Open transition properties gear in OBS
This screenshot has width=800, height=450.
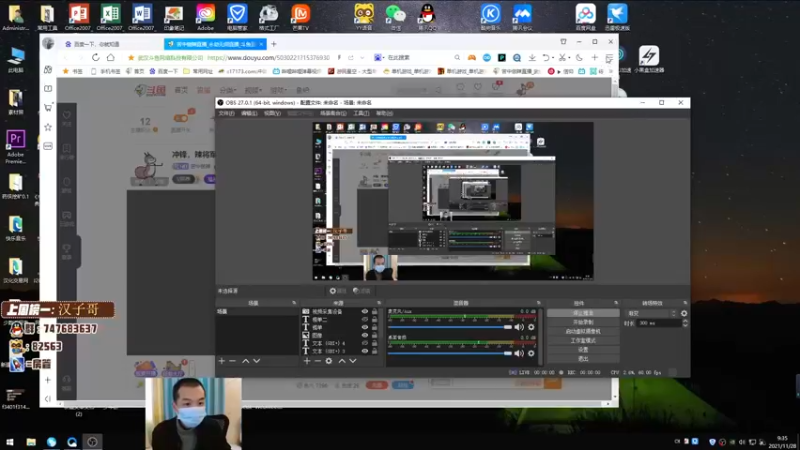[684, 313]
